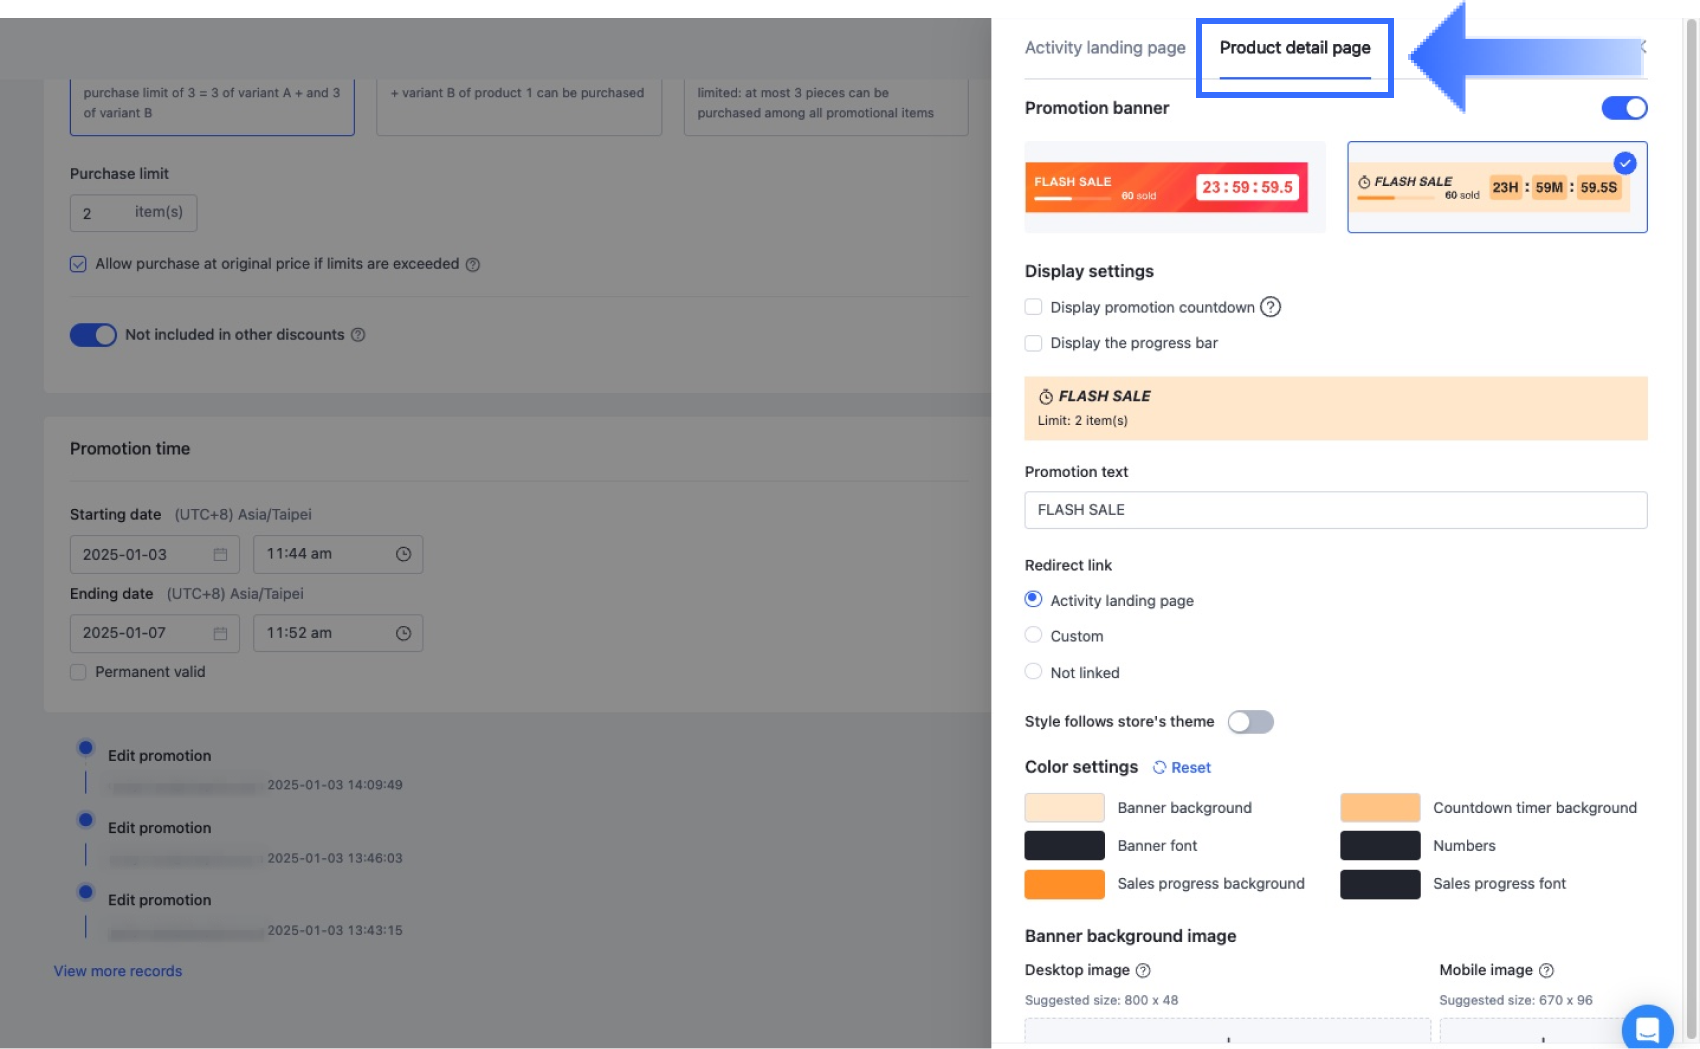Enable Display the progress bar checkbox

click(1033, 343)
